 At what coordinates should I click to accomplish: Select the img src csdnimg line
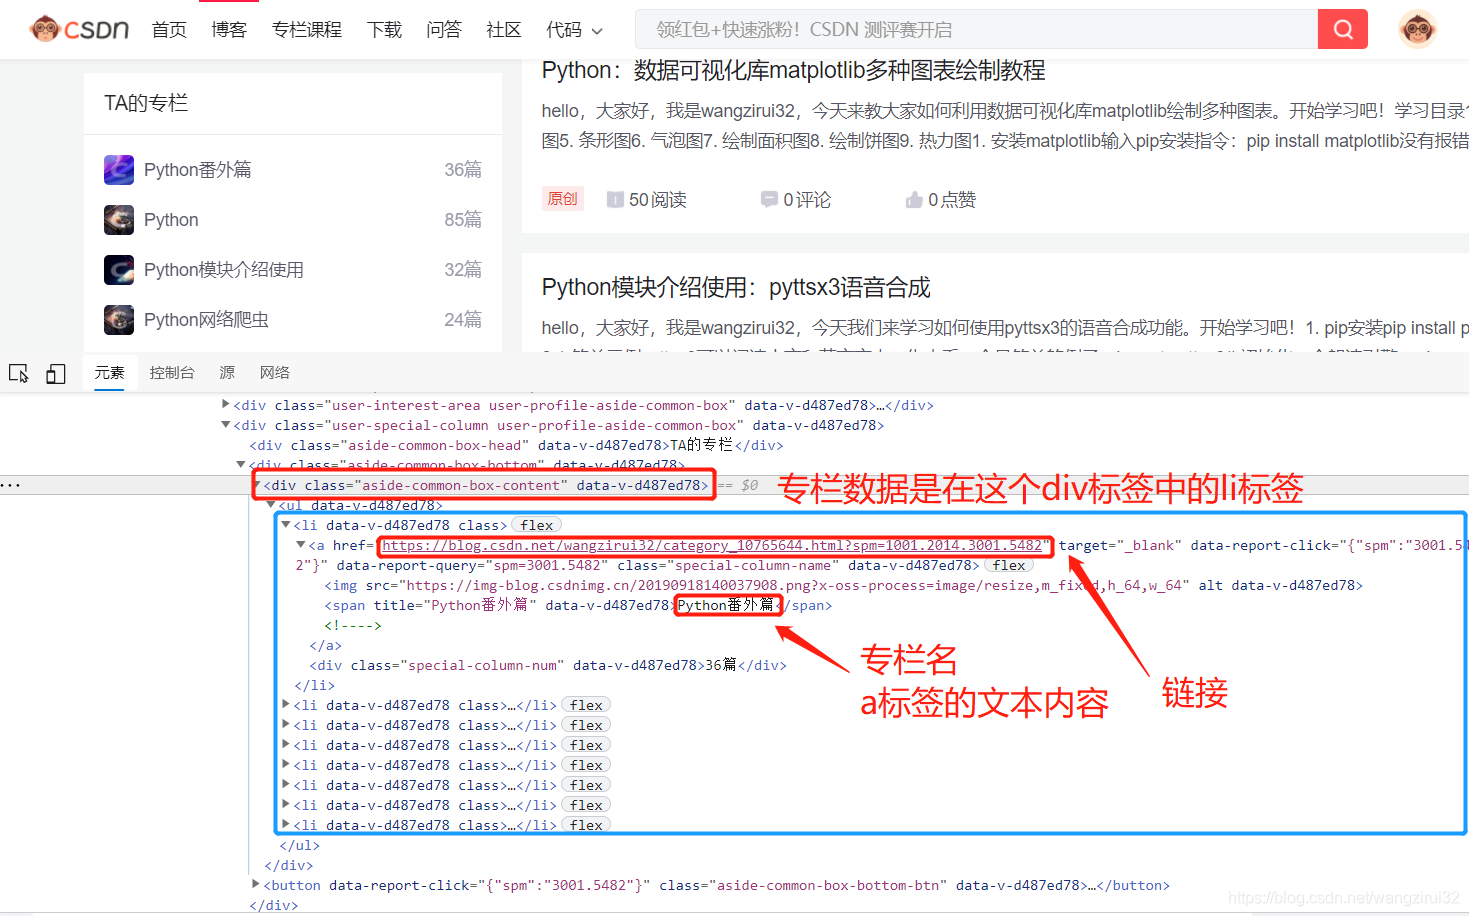(x=843, y=585)
